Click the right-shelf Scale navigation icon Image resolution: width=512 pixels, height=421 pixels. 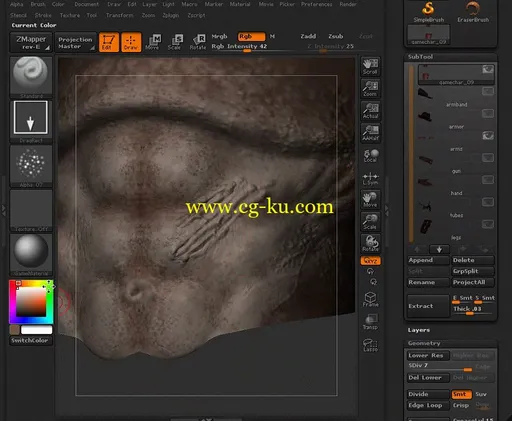tap(370, 221)
